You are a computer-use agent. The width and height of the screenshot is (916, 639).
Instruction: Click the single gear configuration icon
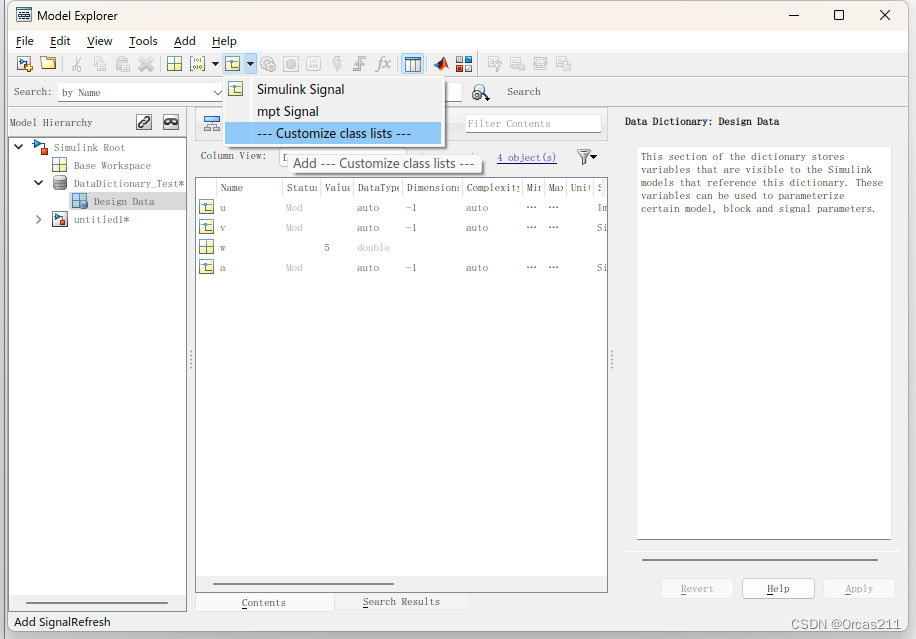pos(291,64)
